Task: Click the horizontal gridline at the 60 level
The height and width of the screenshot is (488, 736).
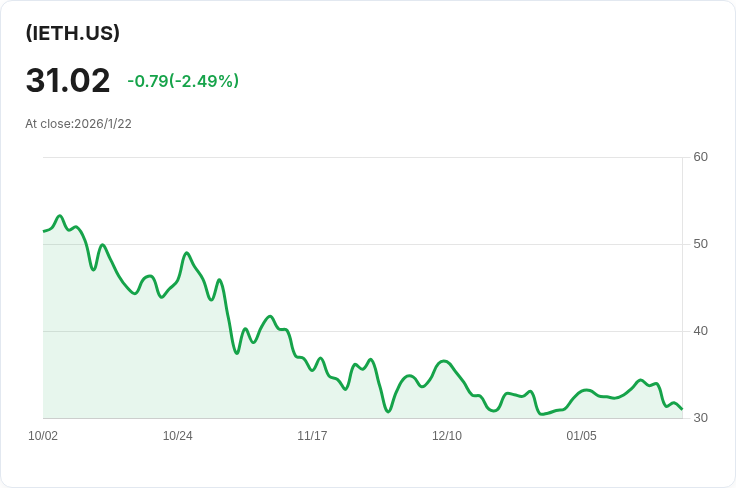Action: pos(360,157)
